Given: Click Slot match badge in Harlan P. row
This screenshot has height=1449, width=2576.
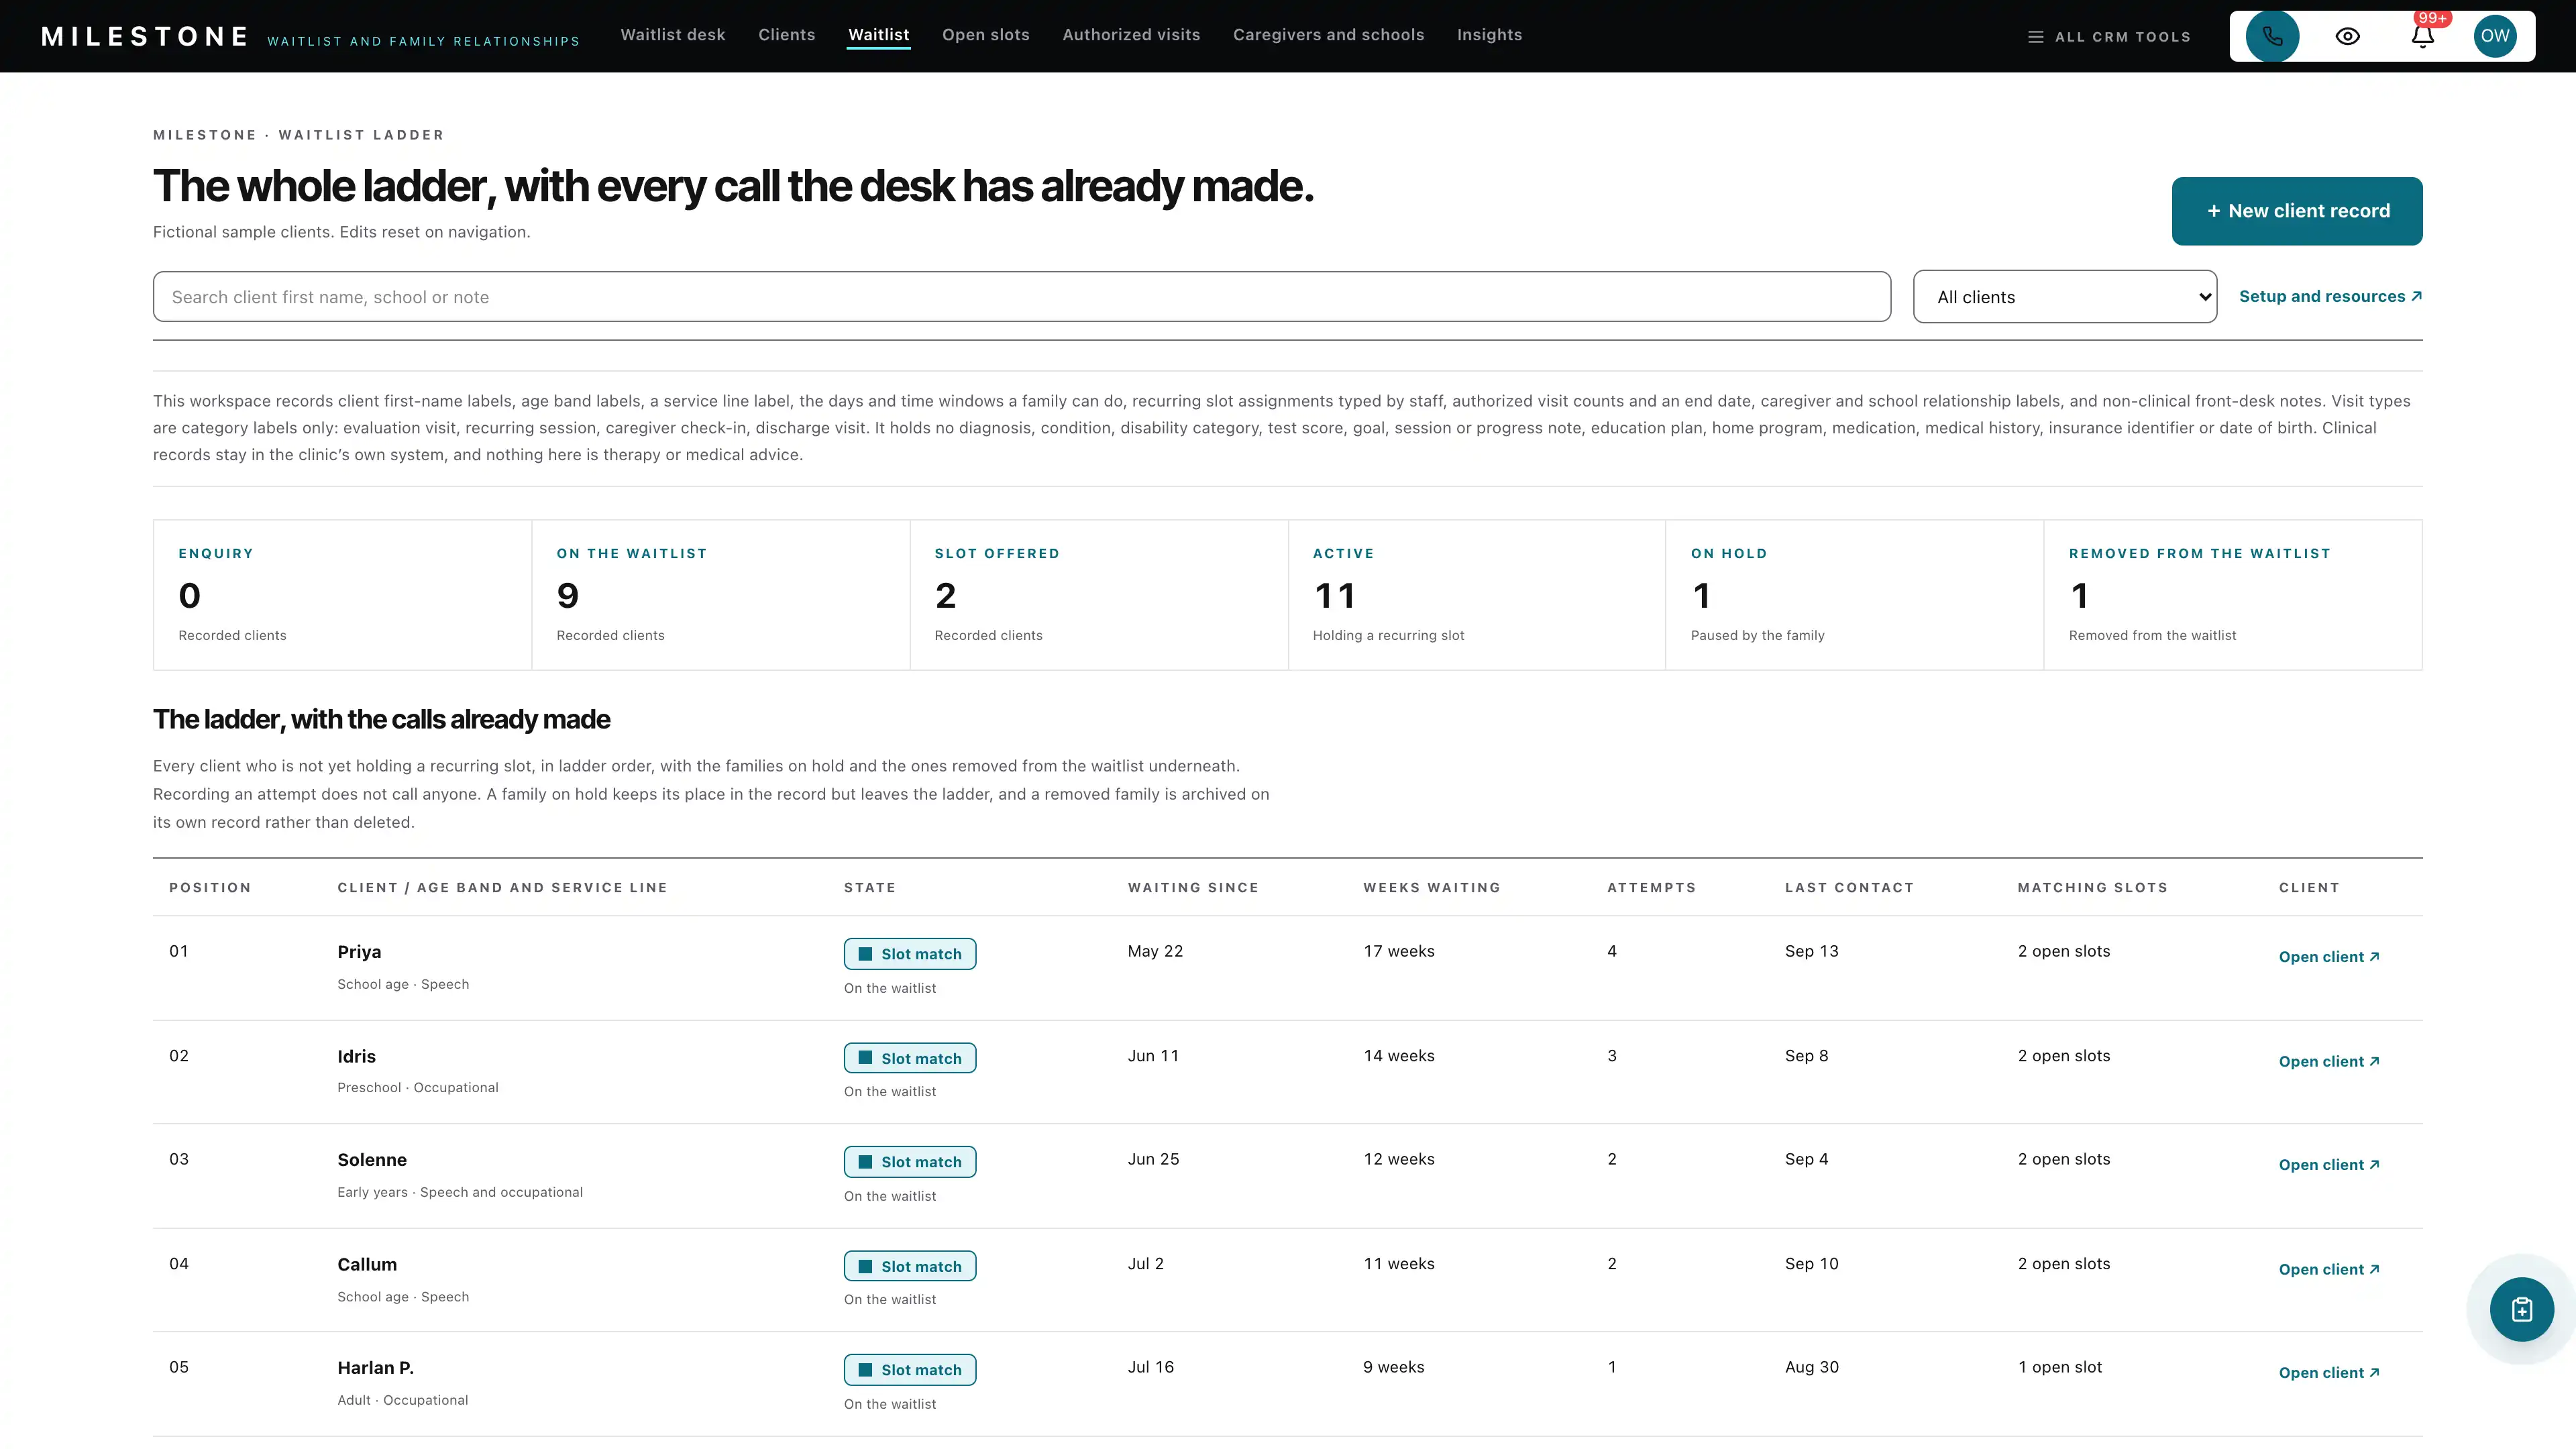Looking at the screenshot, I should pos(910,1370).
